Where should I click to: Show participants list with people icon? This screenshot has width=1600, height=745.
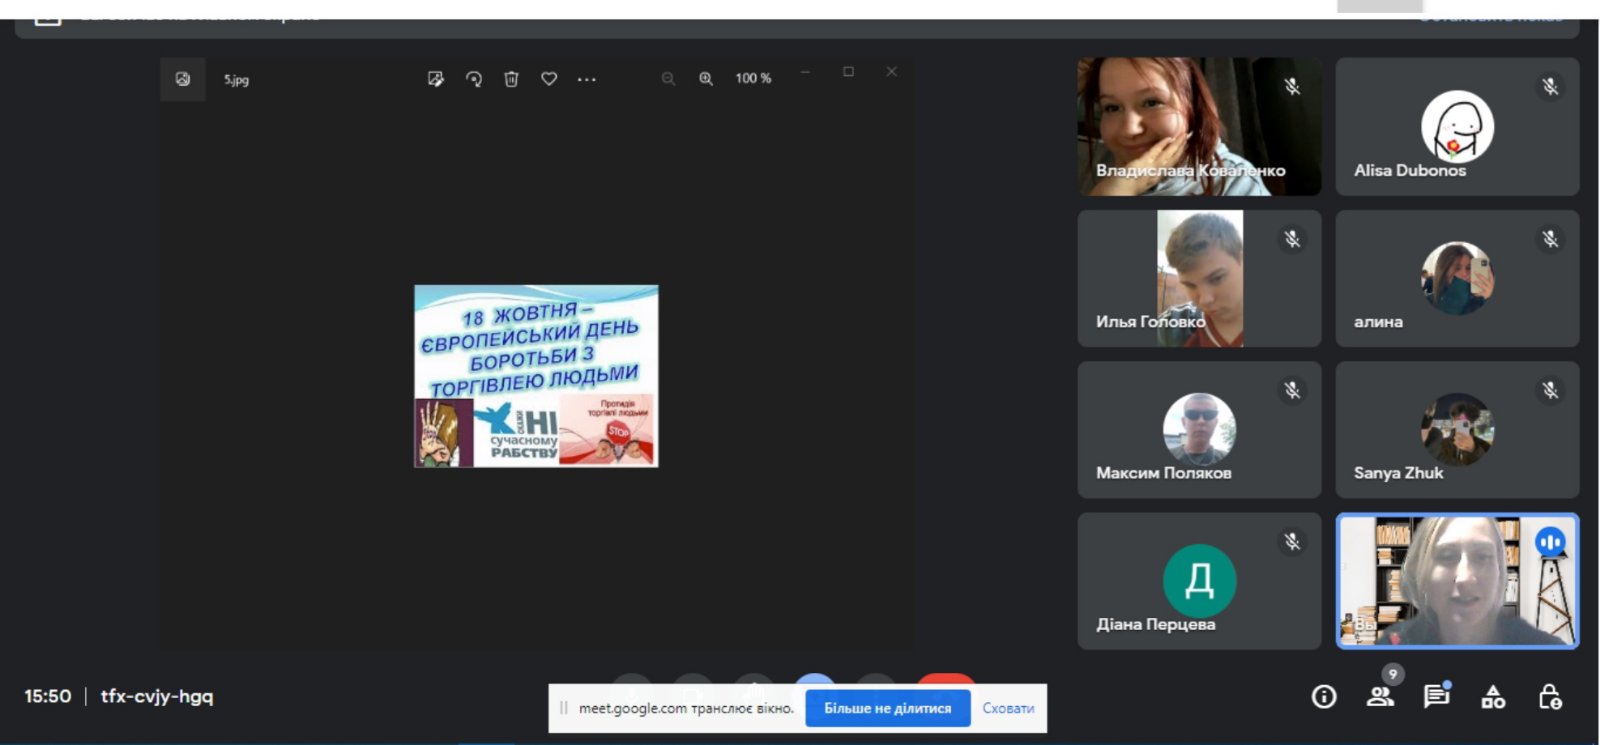click(x=1380, y=697)
